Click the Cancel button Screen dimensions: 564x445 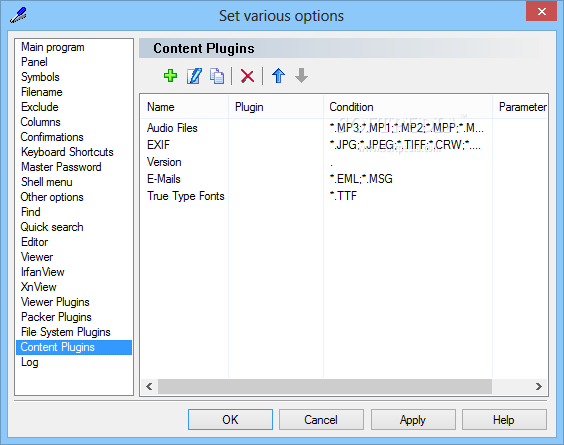pyautogui.click(x=321, y=419)
